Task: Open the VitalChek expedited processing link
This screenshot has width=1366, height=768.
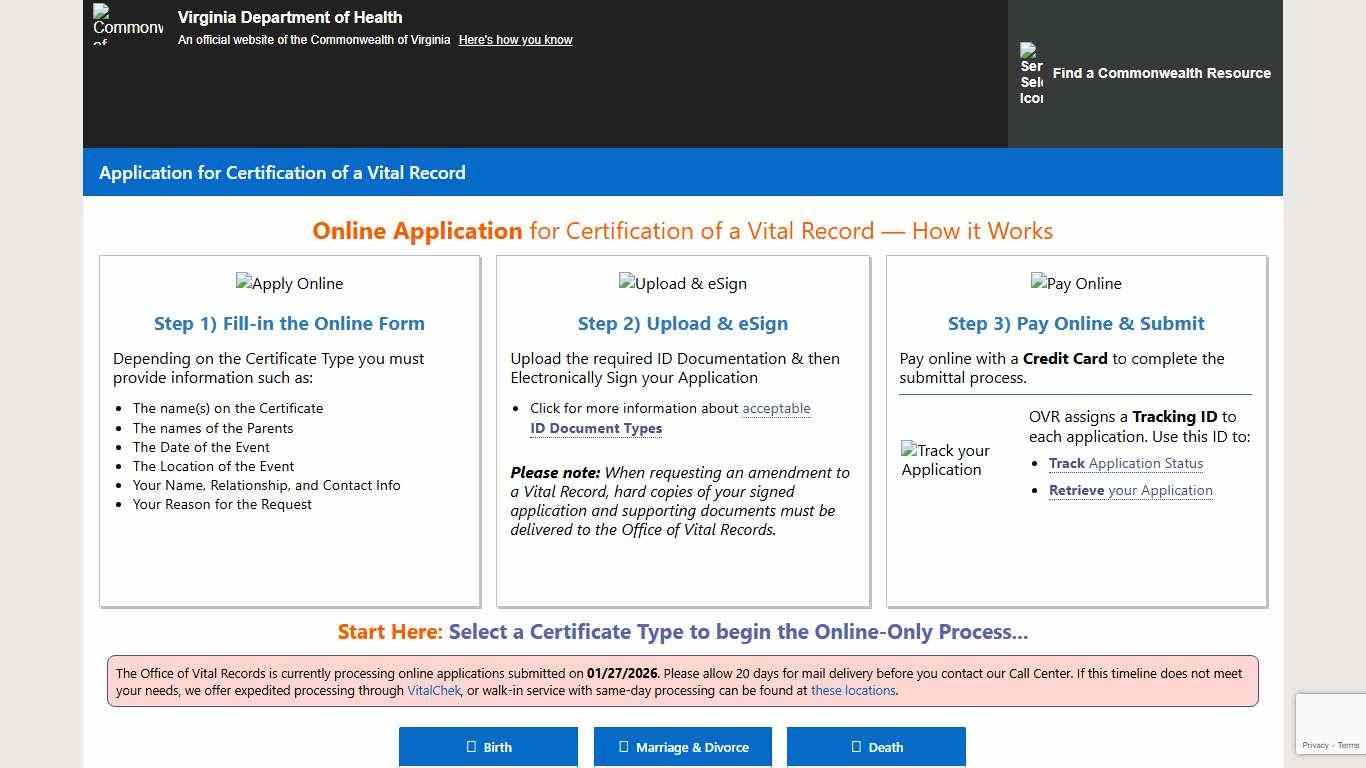Action: click(434, 691)
